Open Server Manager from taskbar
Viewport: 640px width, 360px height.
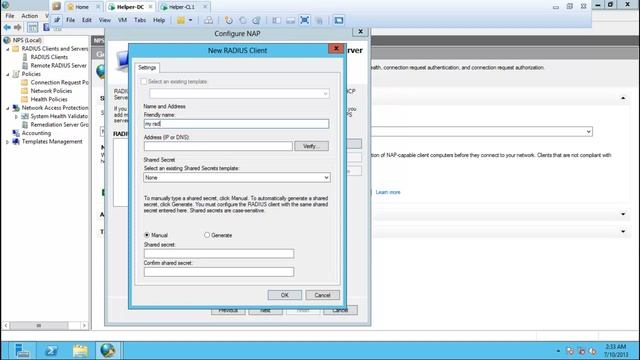pyautogui.click(x=21, y=351)
